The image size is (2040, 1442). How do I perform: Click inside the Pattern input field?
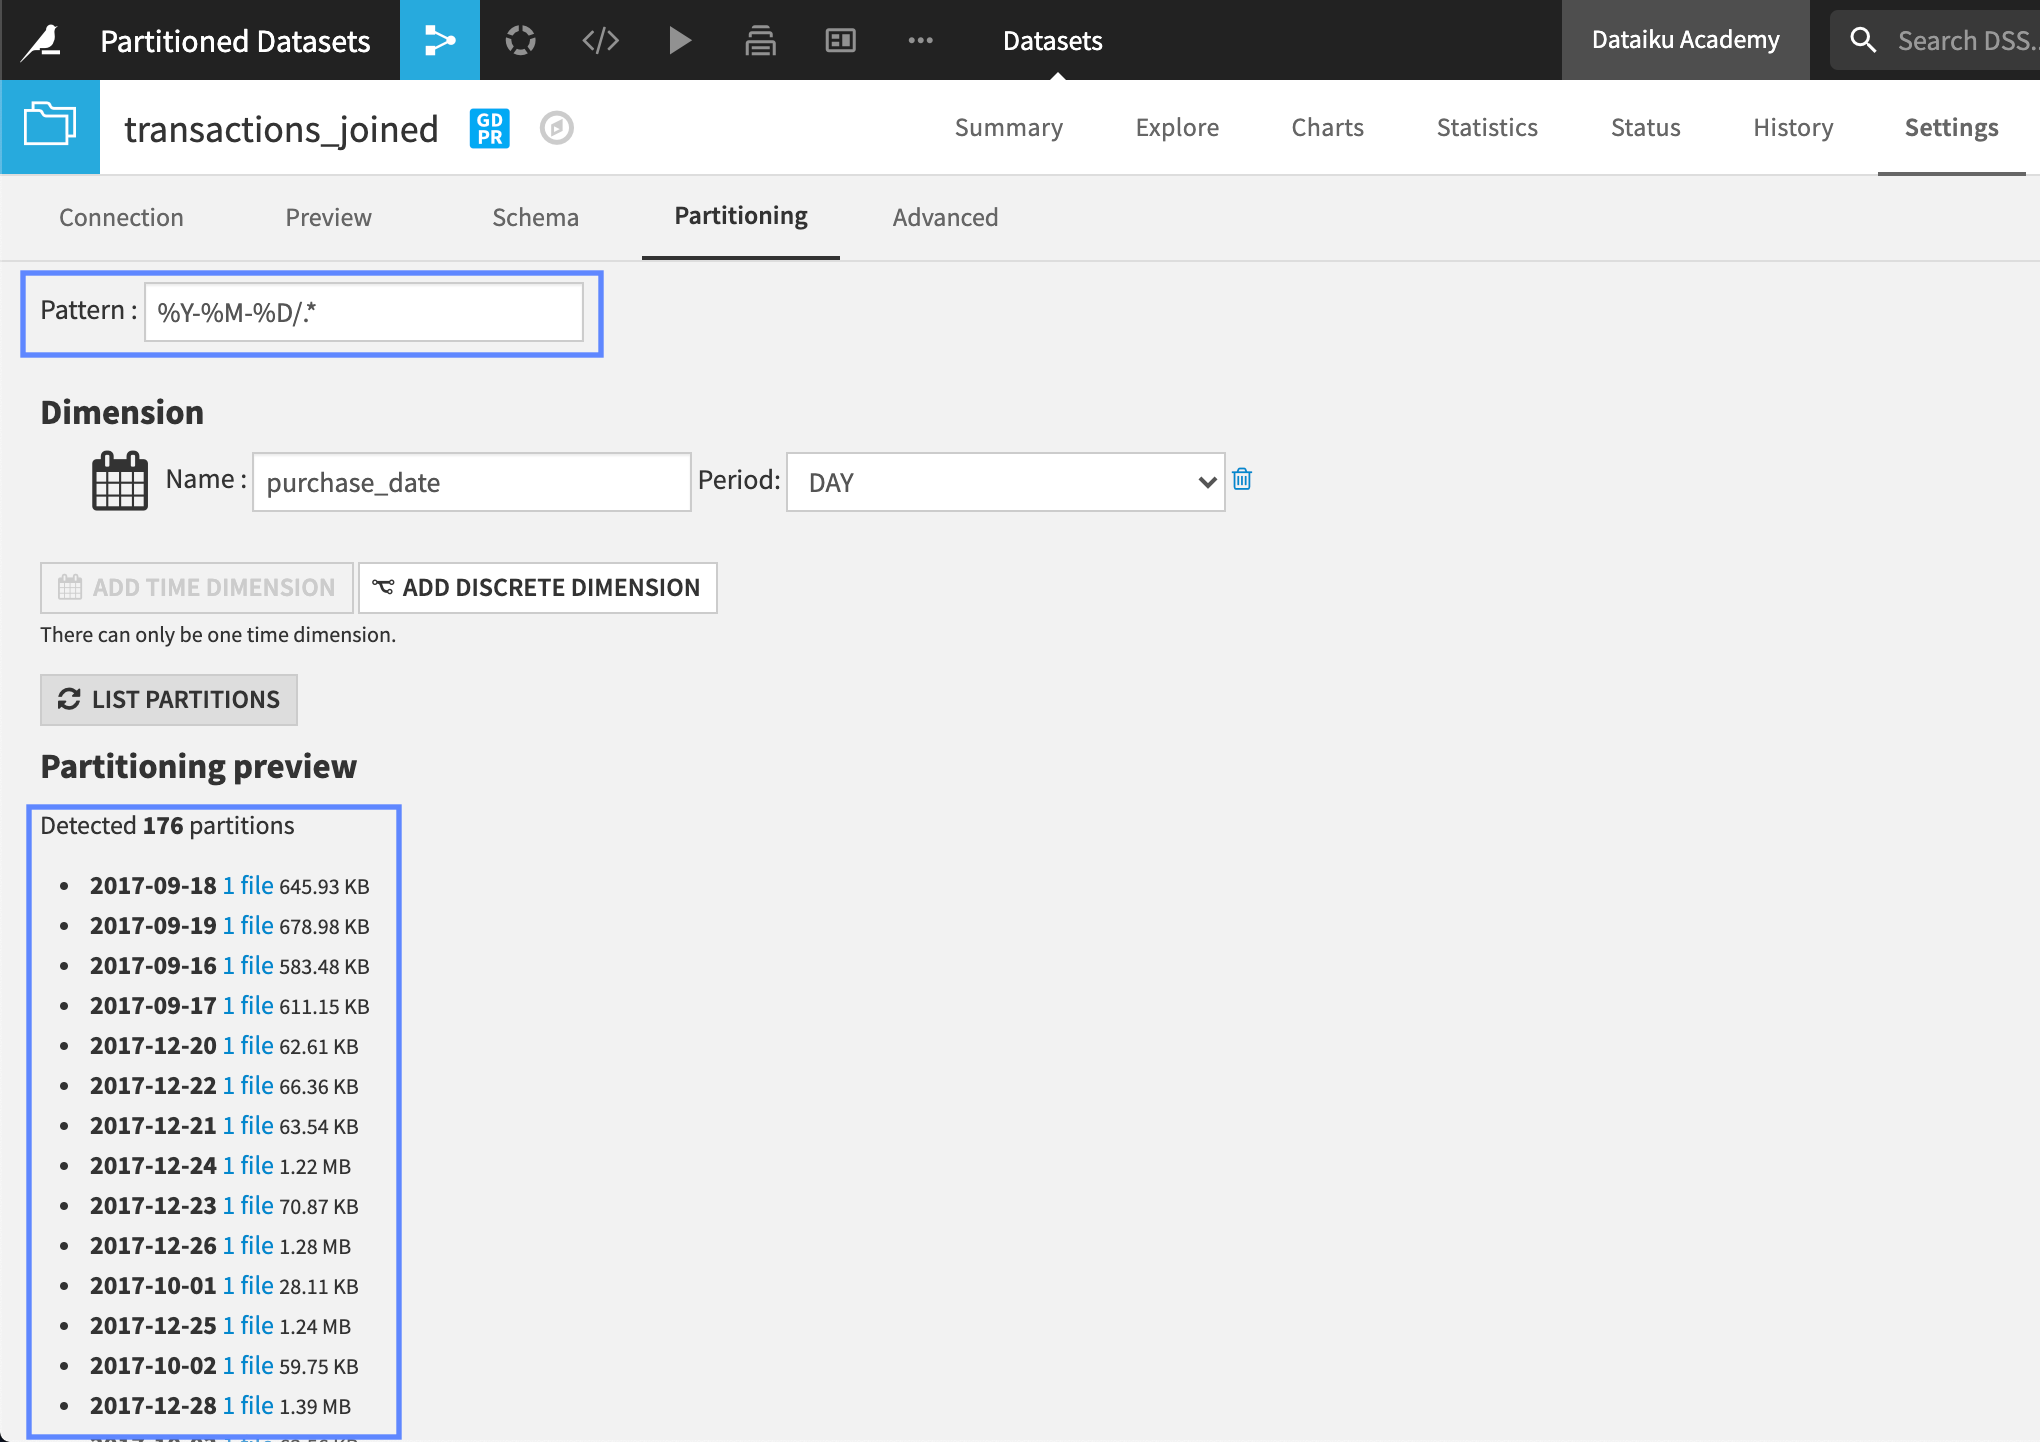(363, 312)
